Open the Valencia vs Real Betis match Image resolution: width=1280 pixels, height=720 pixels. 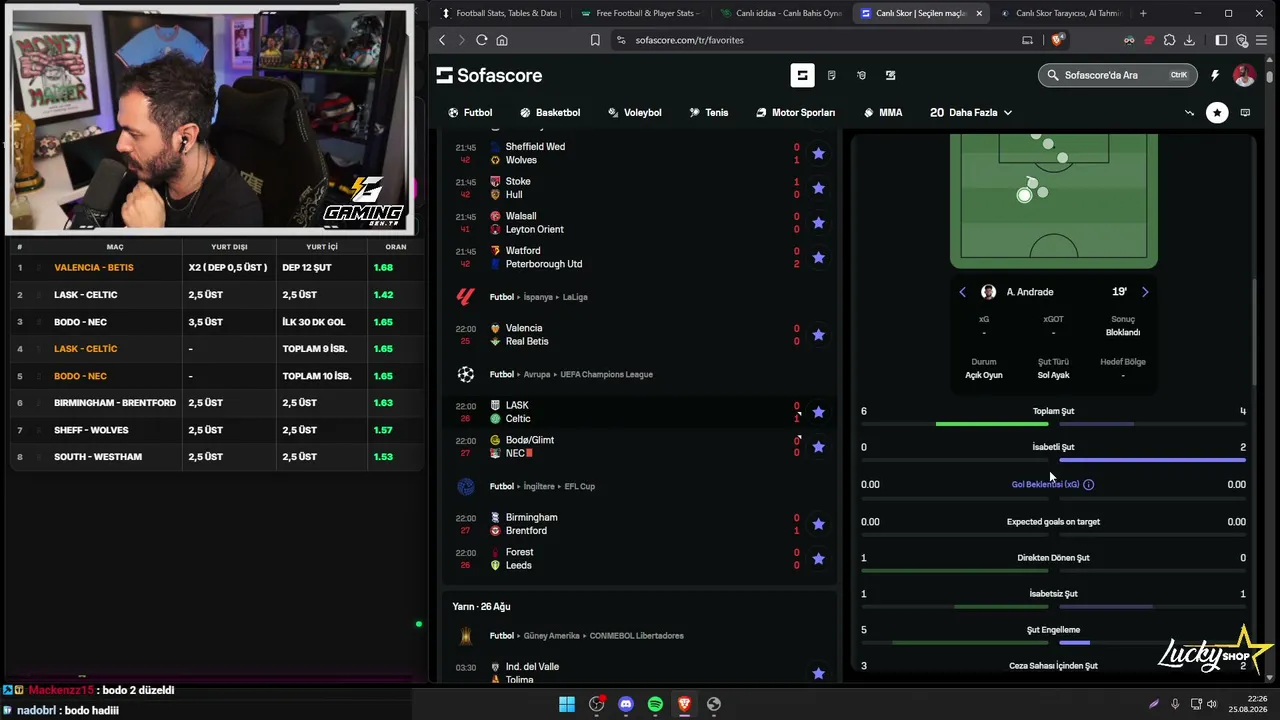(x=640, y=335)
